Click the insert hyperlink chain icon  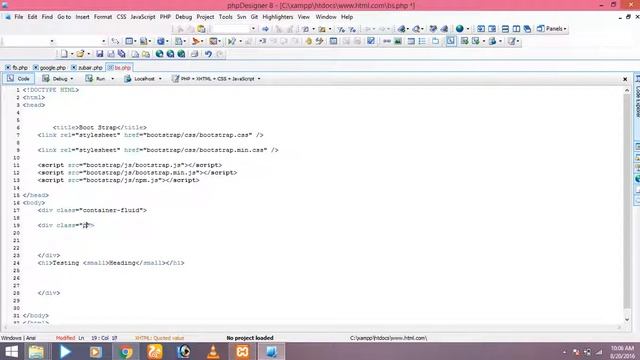click(x=387, y=41)
